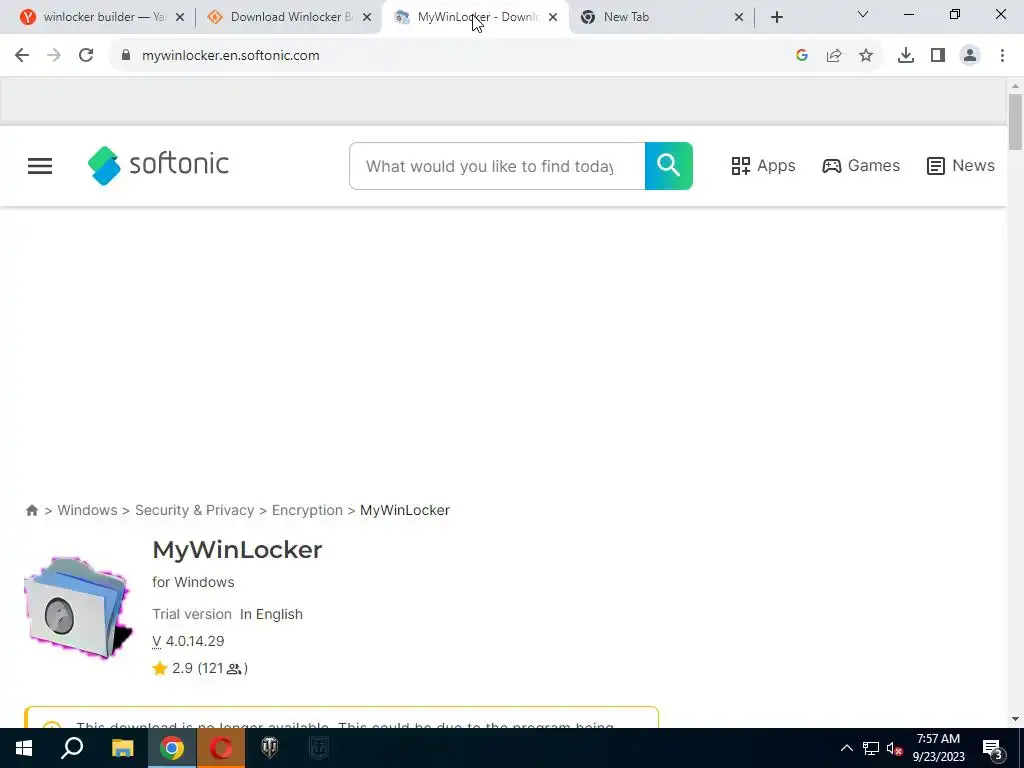Go to the Windows breadcrumb link
Viewport: 1024px width, 768px height.
[88, 510]
